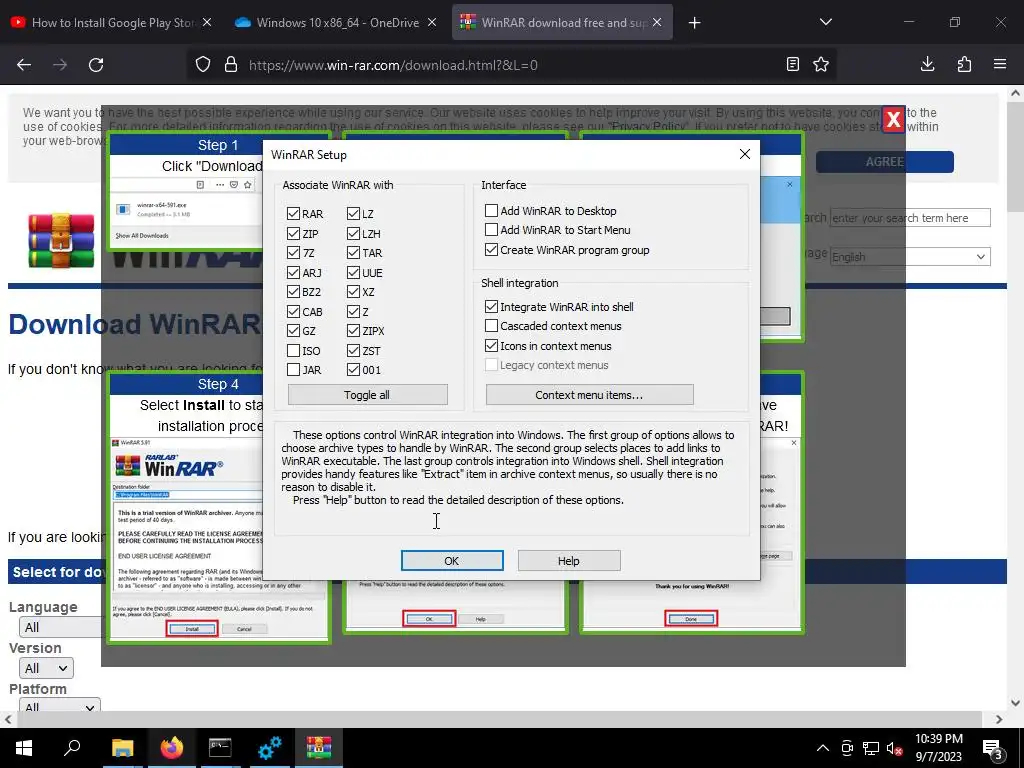This screenshot has height=768, width=1024.
Task: Click the website search term field
Action: point(910,217)
